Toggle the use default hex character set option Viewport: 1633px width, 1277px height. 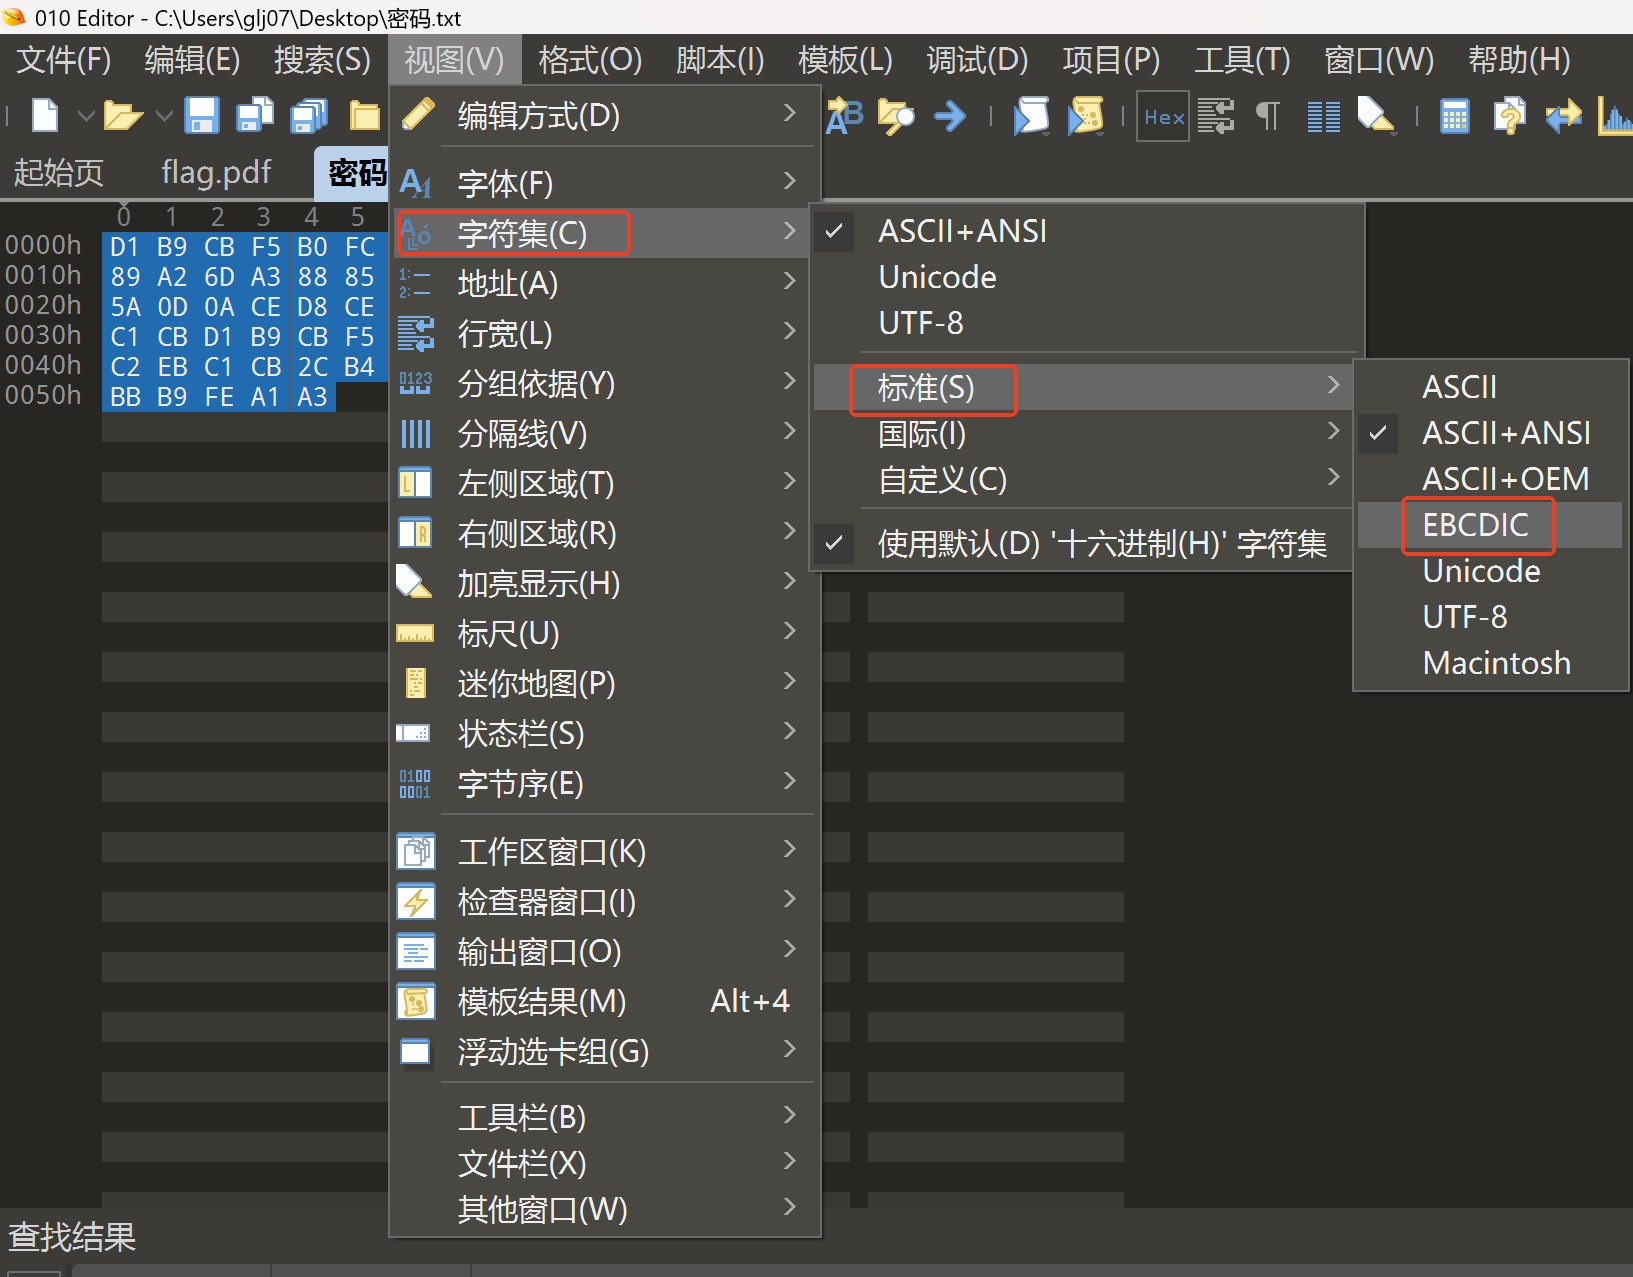click(x=1101, y=544)
